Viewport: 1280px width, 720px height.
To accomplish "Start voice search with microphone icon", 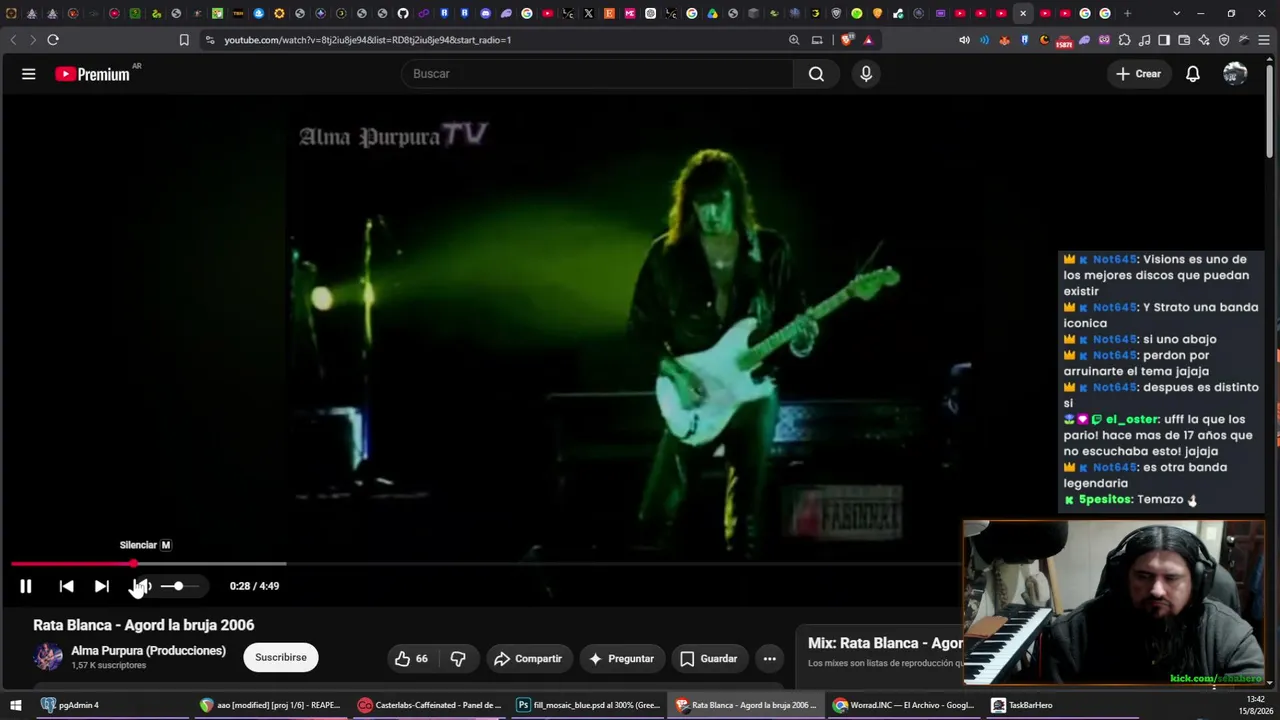I will (866, 74).
